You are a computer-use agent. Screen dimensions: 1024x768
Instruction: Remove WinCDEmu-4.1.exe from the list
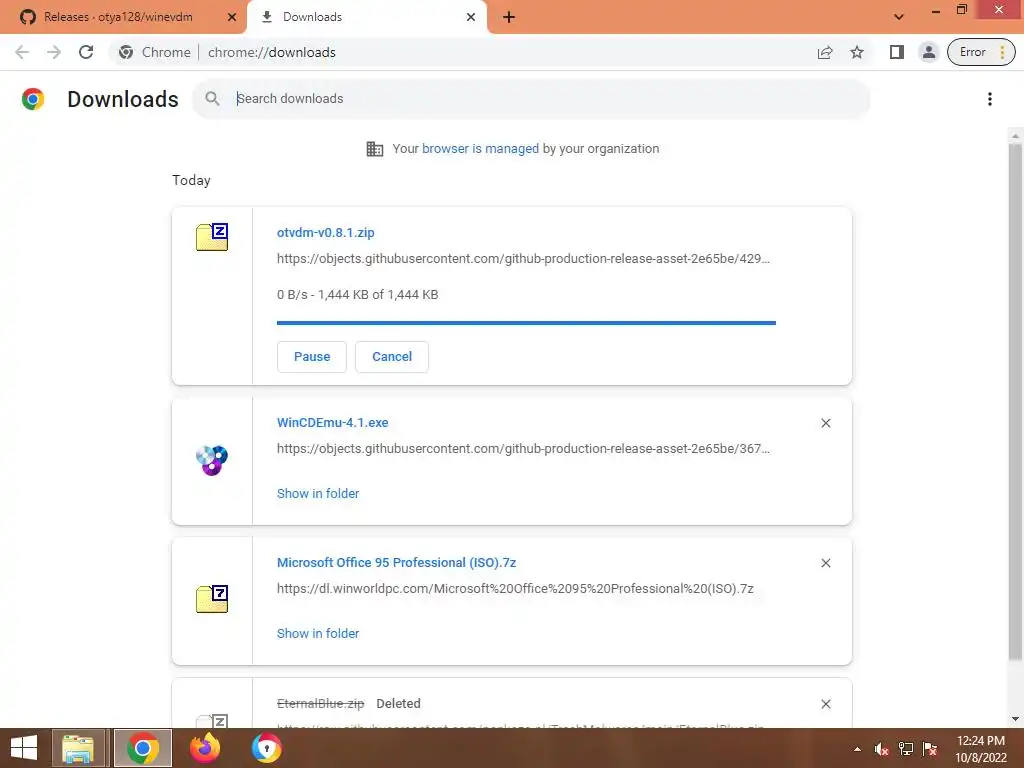(825, 423)
